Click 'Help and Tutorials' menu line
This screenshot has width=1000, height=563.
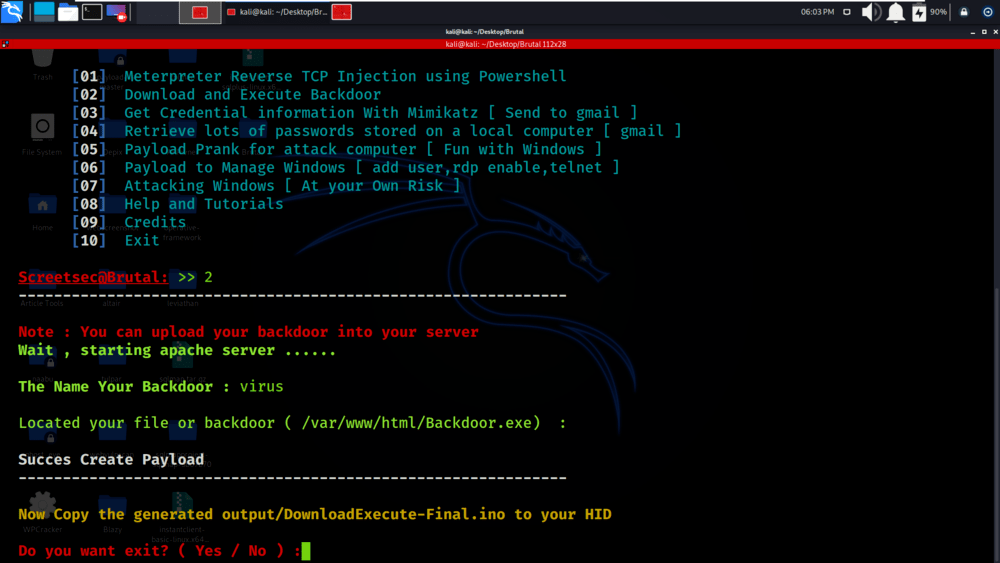[177, 204]
